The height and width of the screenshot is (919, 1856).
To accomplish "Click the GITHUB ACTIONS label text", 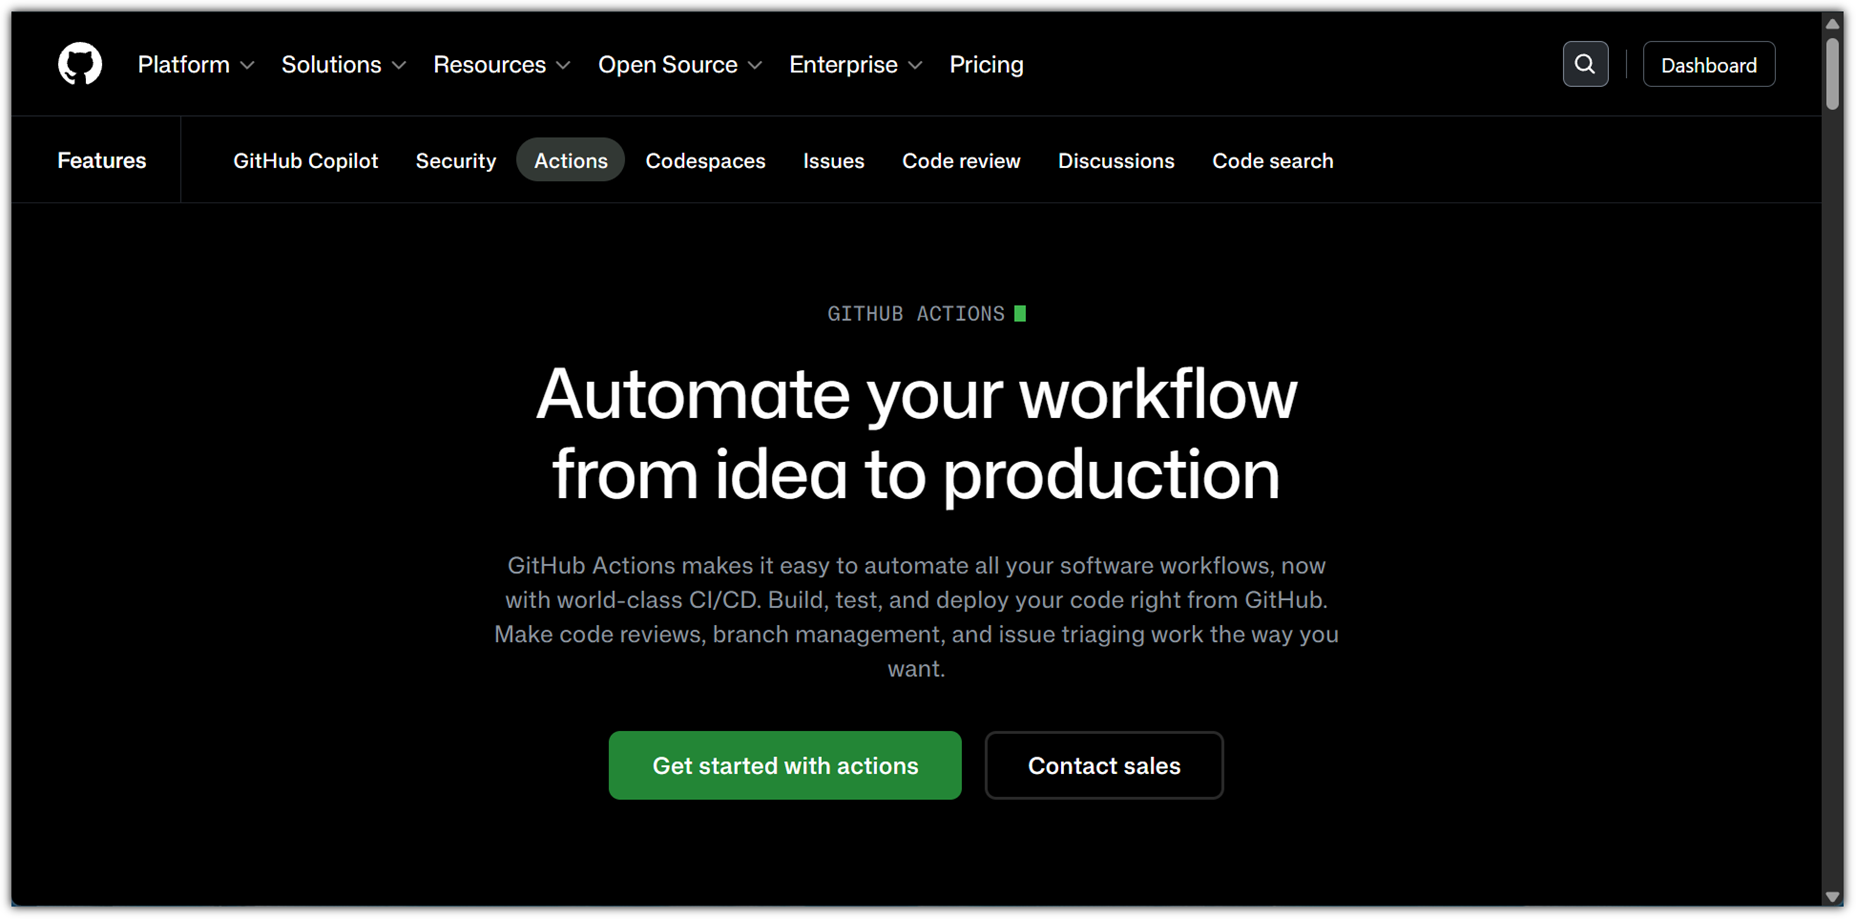I will click(x=916, y=314).
